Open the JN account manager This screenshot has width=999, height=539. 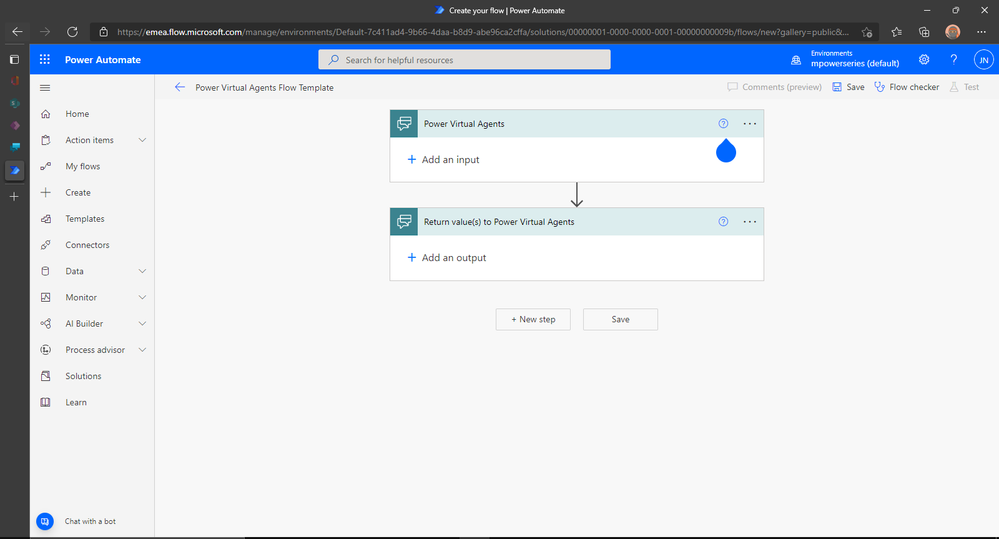coord(984,60)
